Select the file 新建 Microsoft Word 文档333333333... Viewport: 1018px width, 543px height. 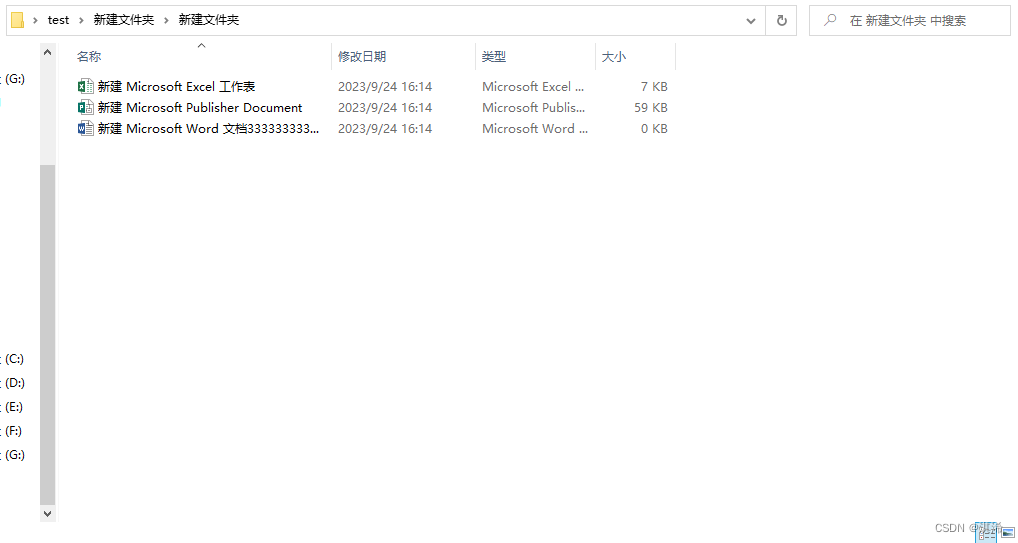pyautogui.click(x=208, y=129)
